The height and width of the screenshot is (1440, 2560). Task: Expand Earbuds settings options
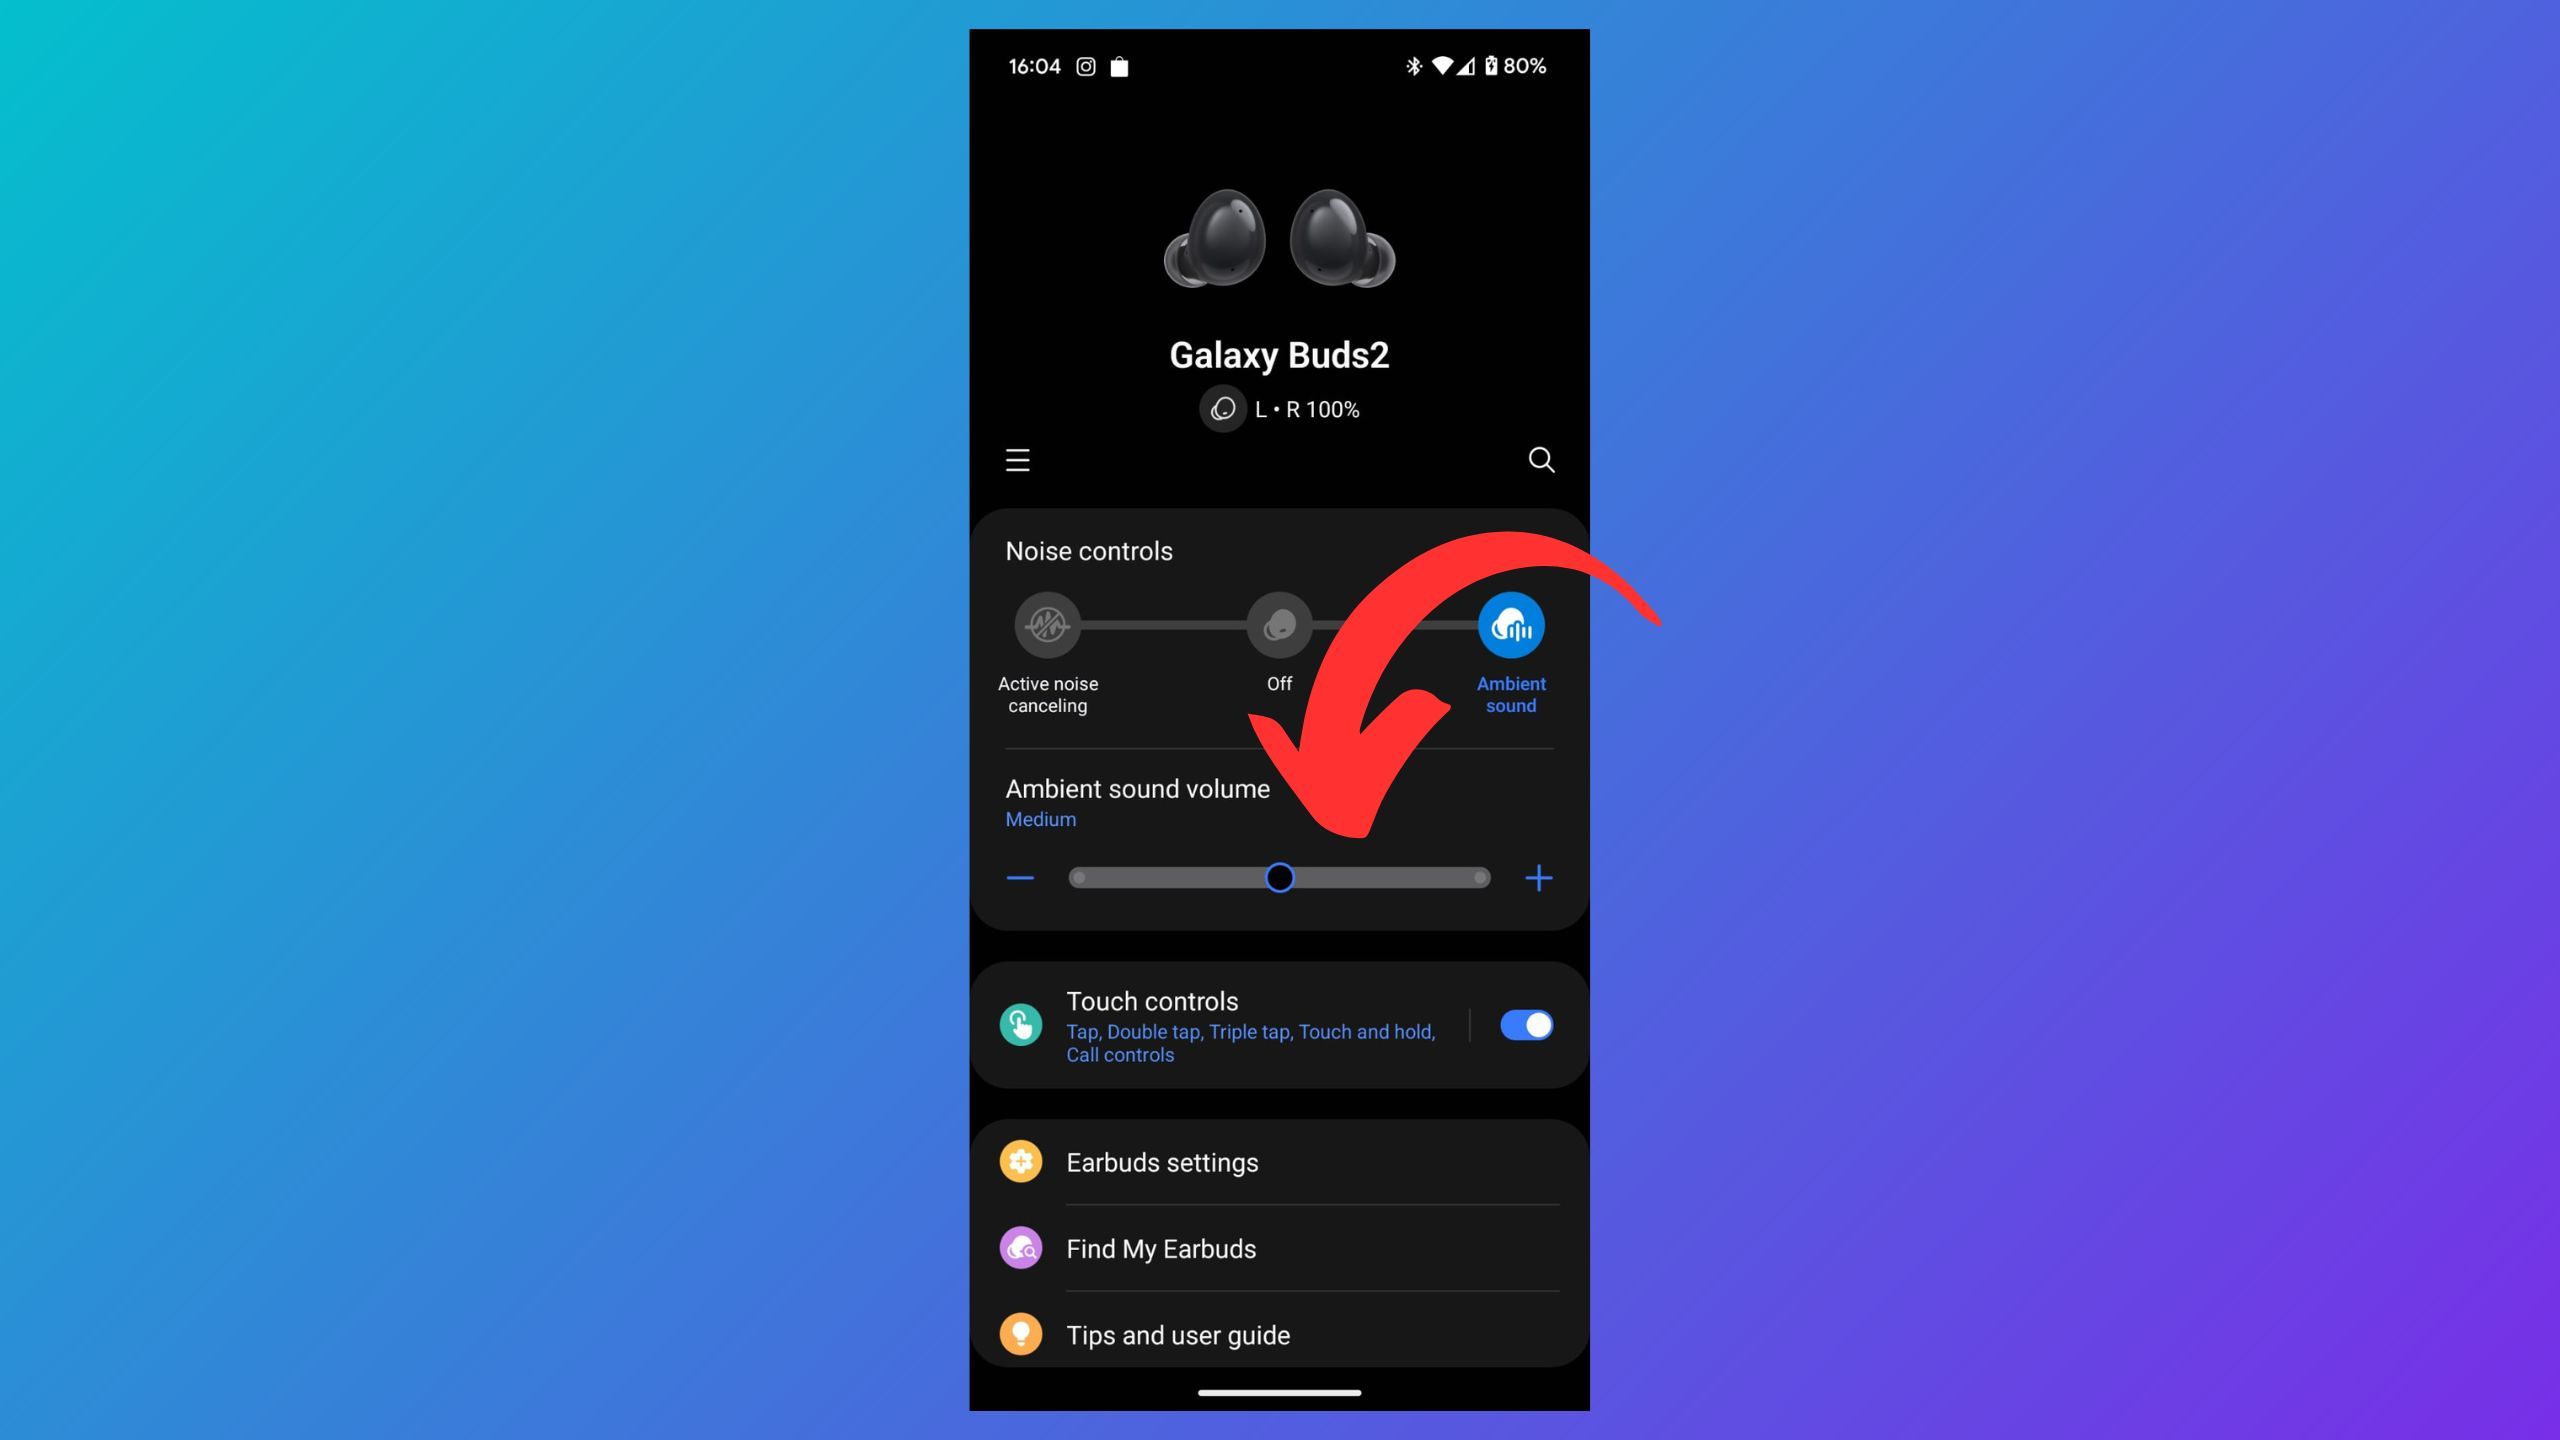[x=1278, y=1162]
